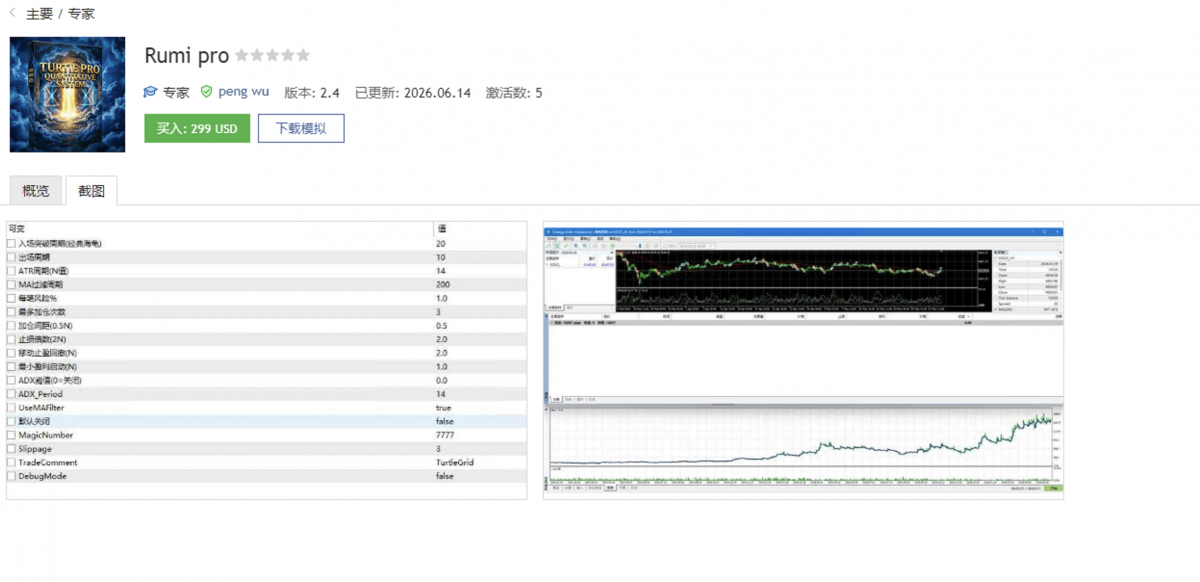Open author peng wu profile link
The height and width of the screenshot is (582, 1200).
(244, 92)
